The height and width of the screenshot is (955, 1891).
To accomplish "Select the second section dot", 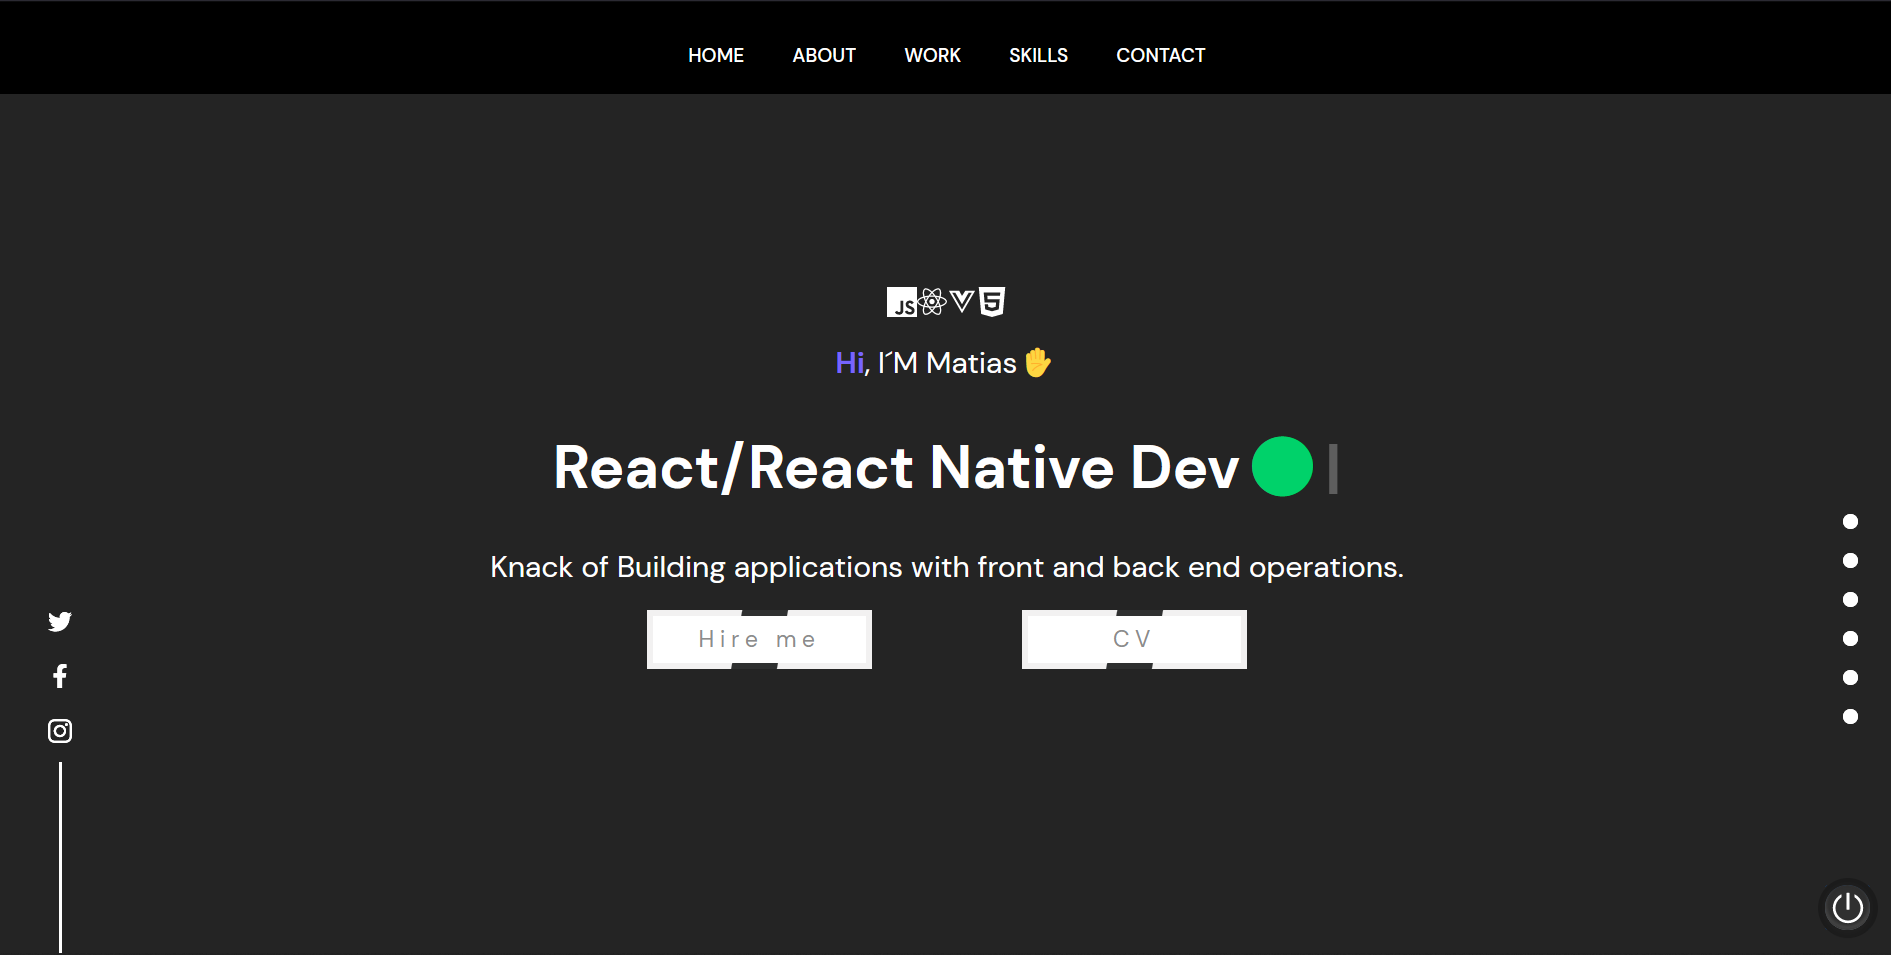I will (1850, 561).
